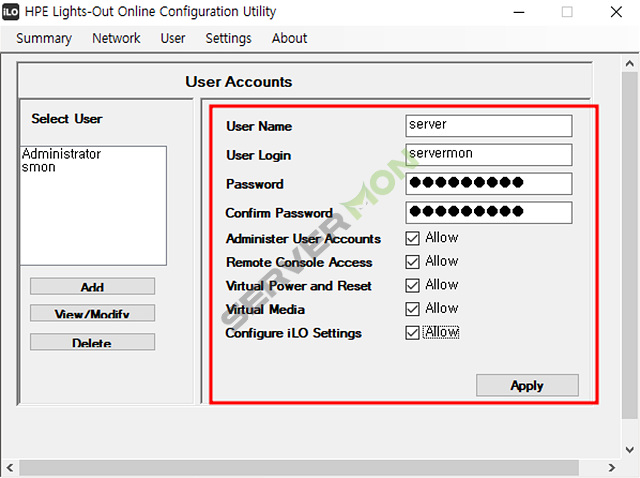Focus the User Name field
The width and height of the screenshot is (640, 478).
pos(489,126)
